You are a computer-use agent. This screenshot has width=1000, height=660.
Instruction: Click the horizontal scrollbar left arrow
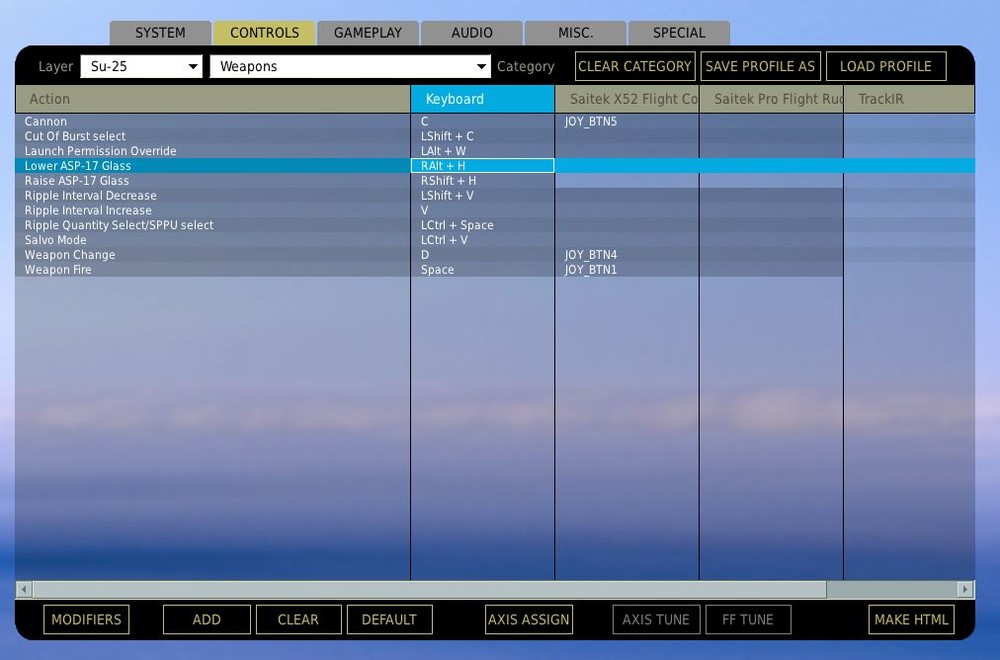pyautogui.click(x=24, y=589)
